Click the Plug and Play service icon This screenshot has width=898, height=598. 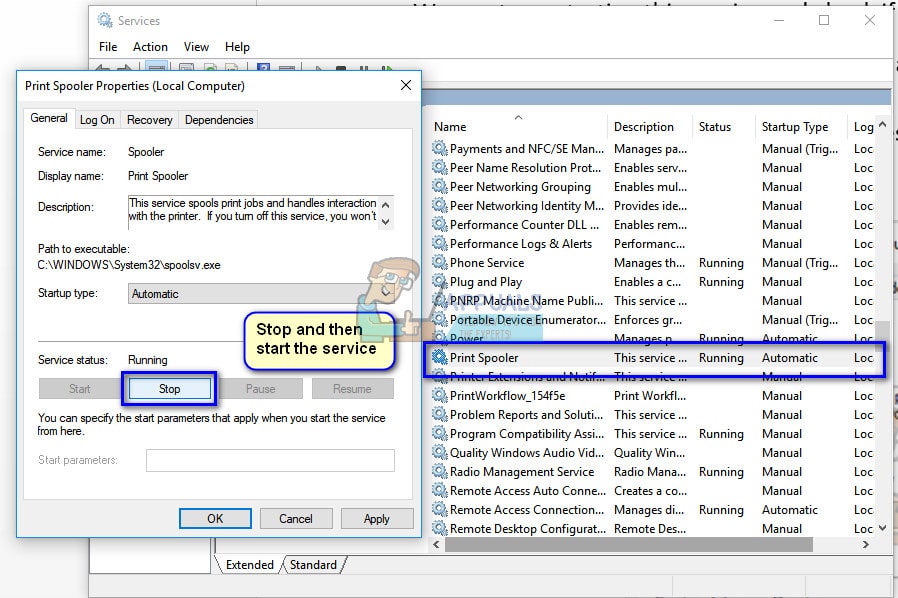pyautogui.click(x=439, y=282)
